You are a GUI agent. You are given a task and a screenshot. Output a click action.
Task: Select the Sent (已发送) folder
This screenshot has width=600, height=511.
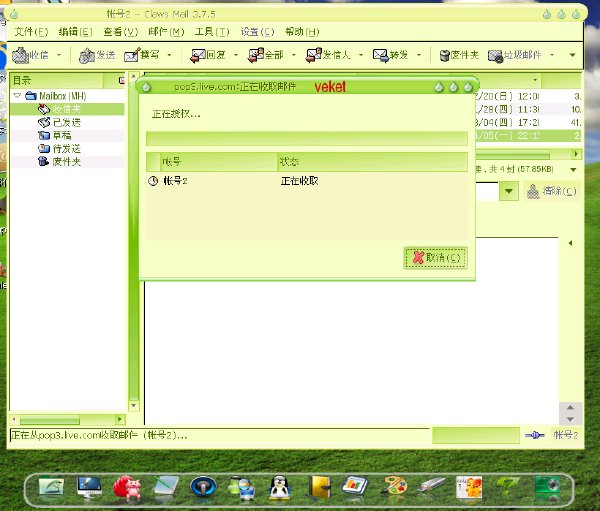click(x=67, y=122)
